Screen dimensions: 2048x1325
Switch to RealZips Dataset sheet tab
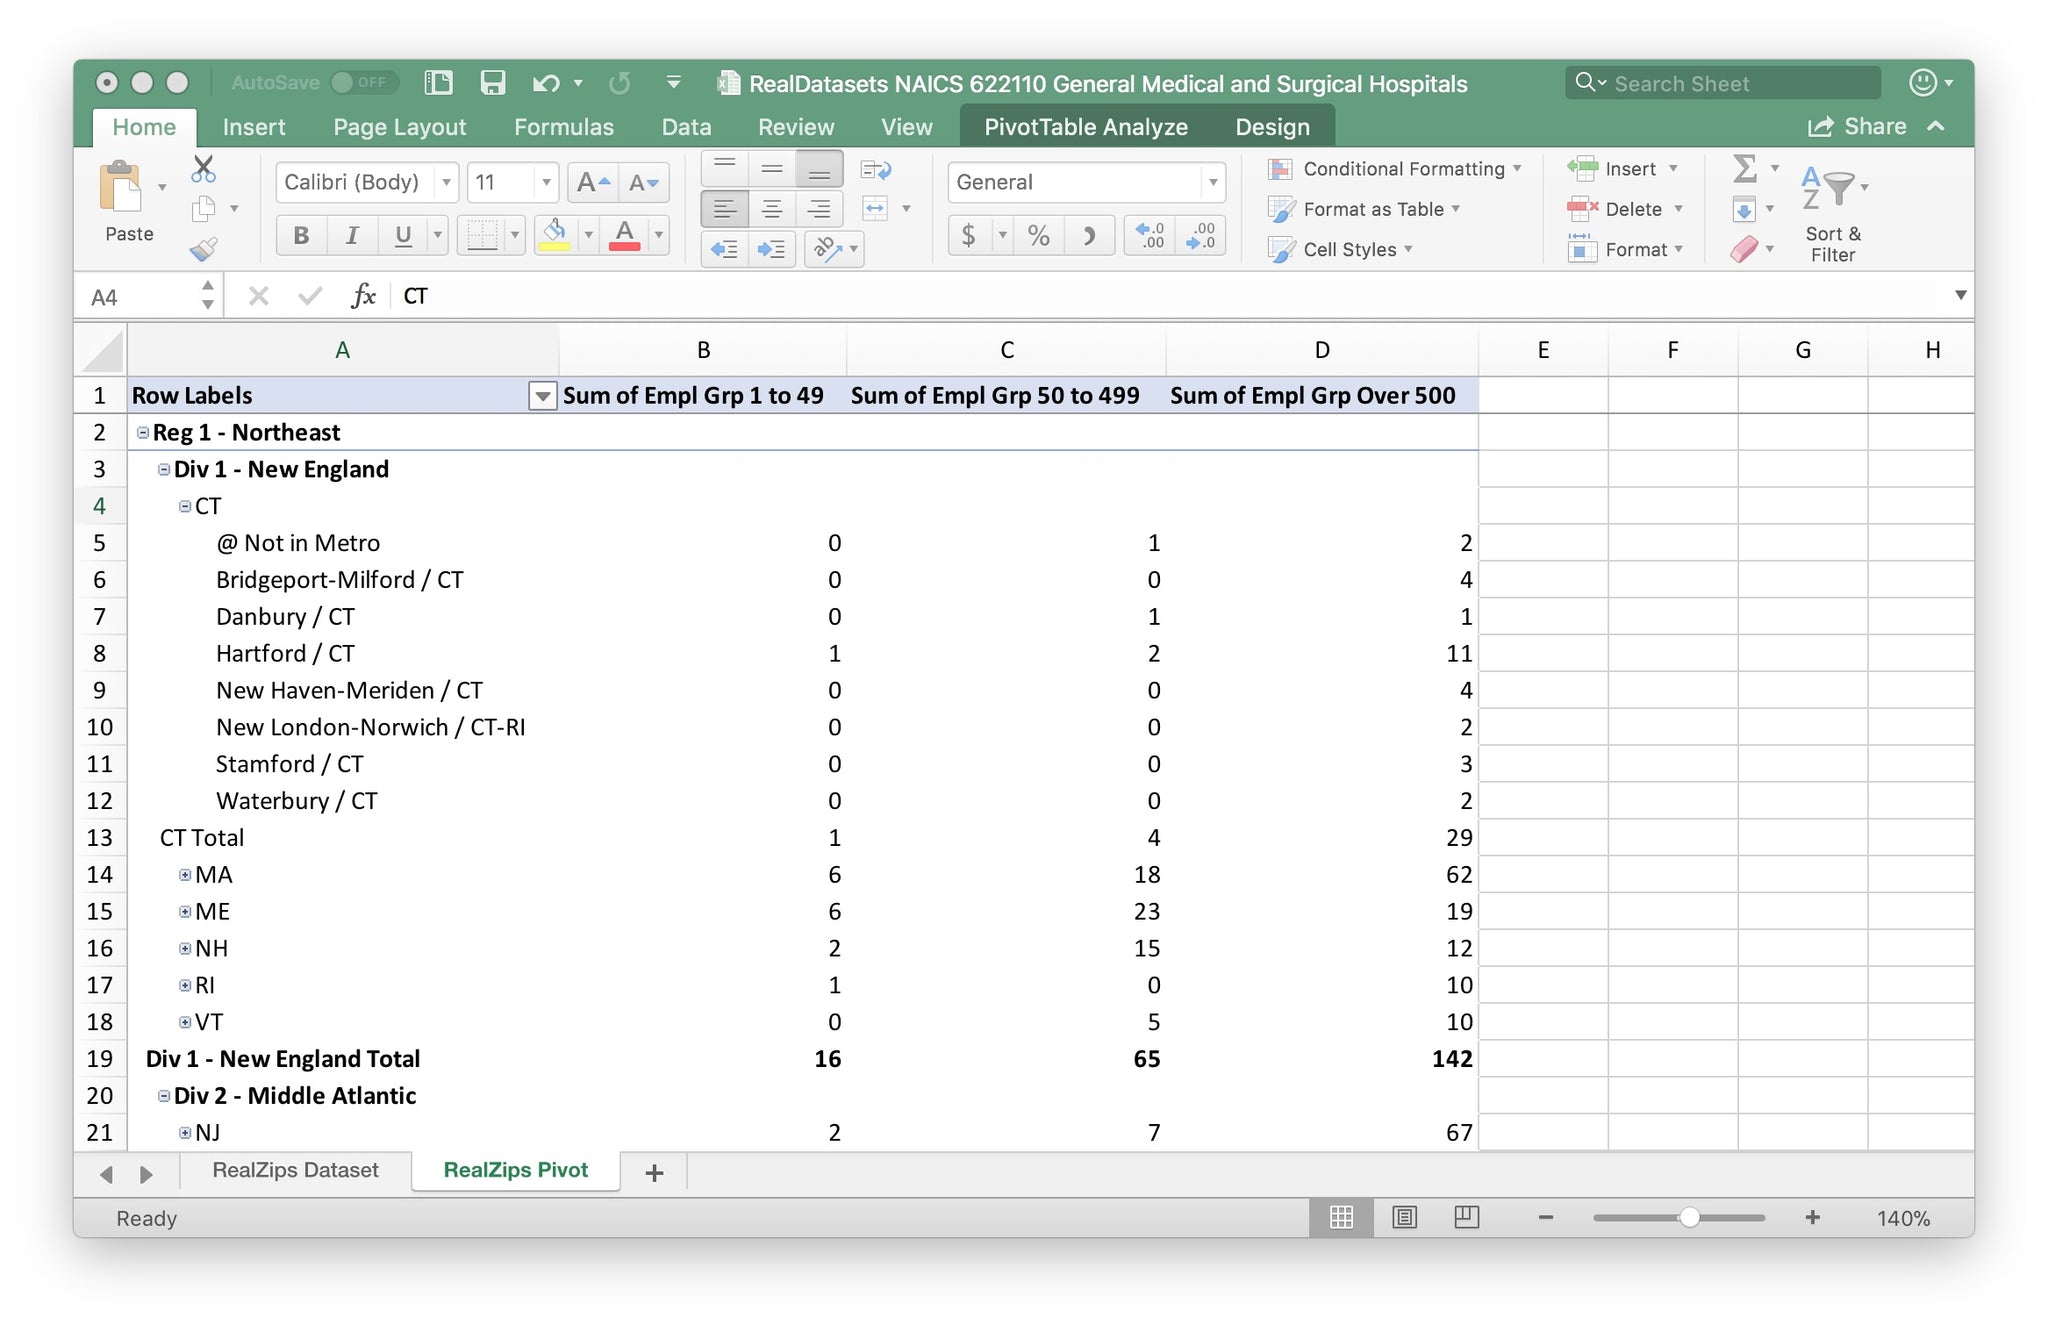(295, 1170)
